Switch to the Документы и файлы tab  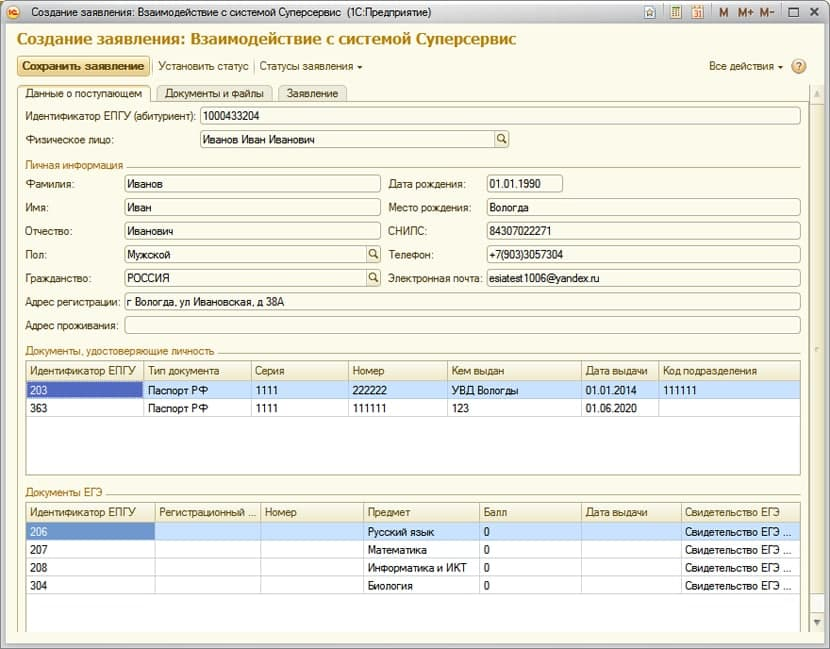point(214,93)
